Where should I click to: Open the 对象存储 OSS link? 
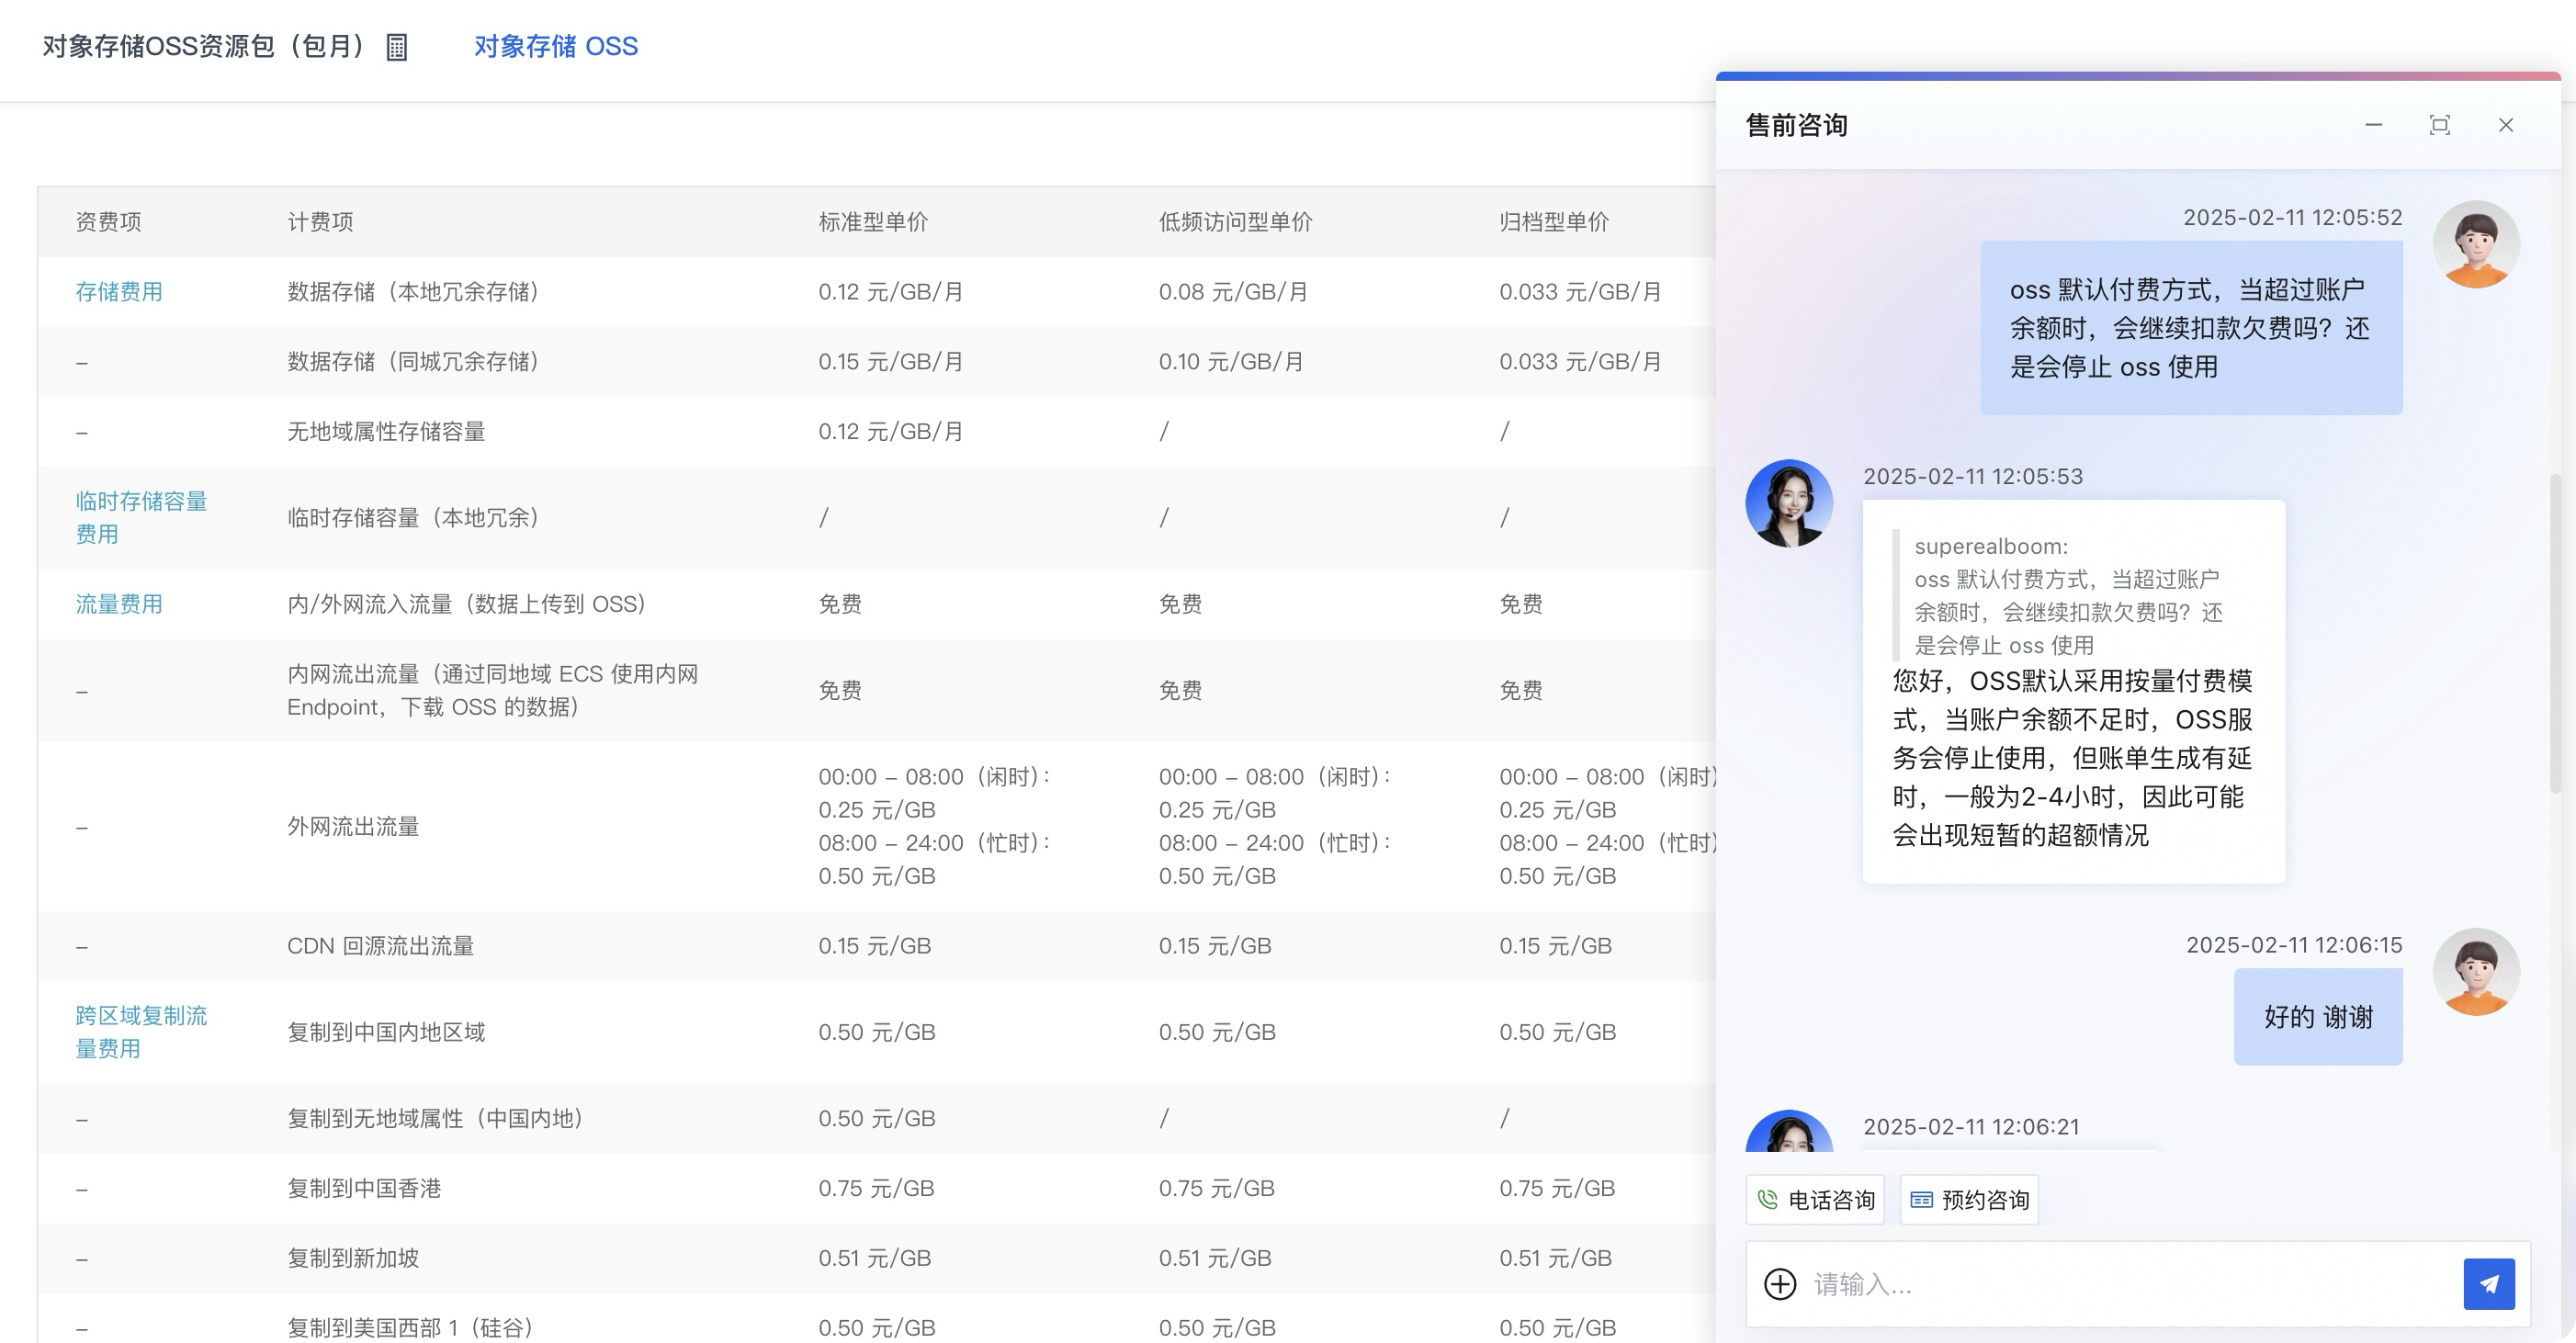pyautogui.click(x=555, y=46)
